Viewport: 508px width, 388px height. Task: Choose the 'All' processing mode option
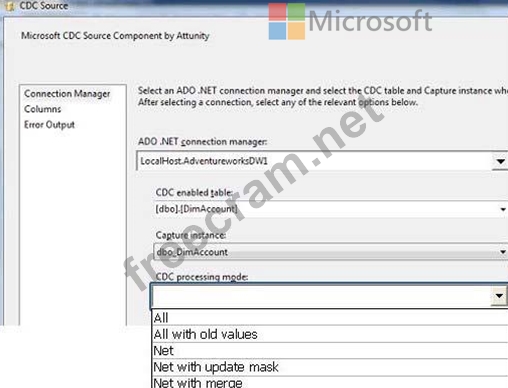[330, 318]
